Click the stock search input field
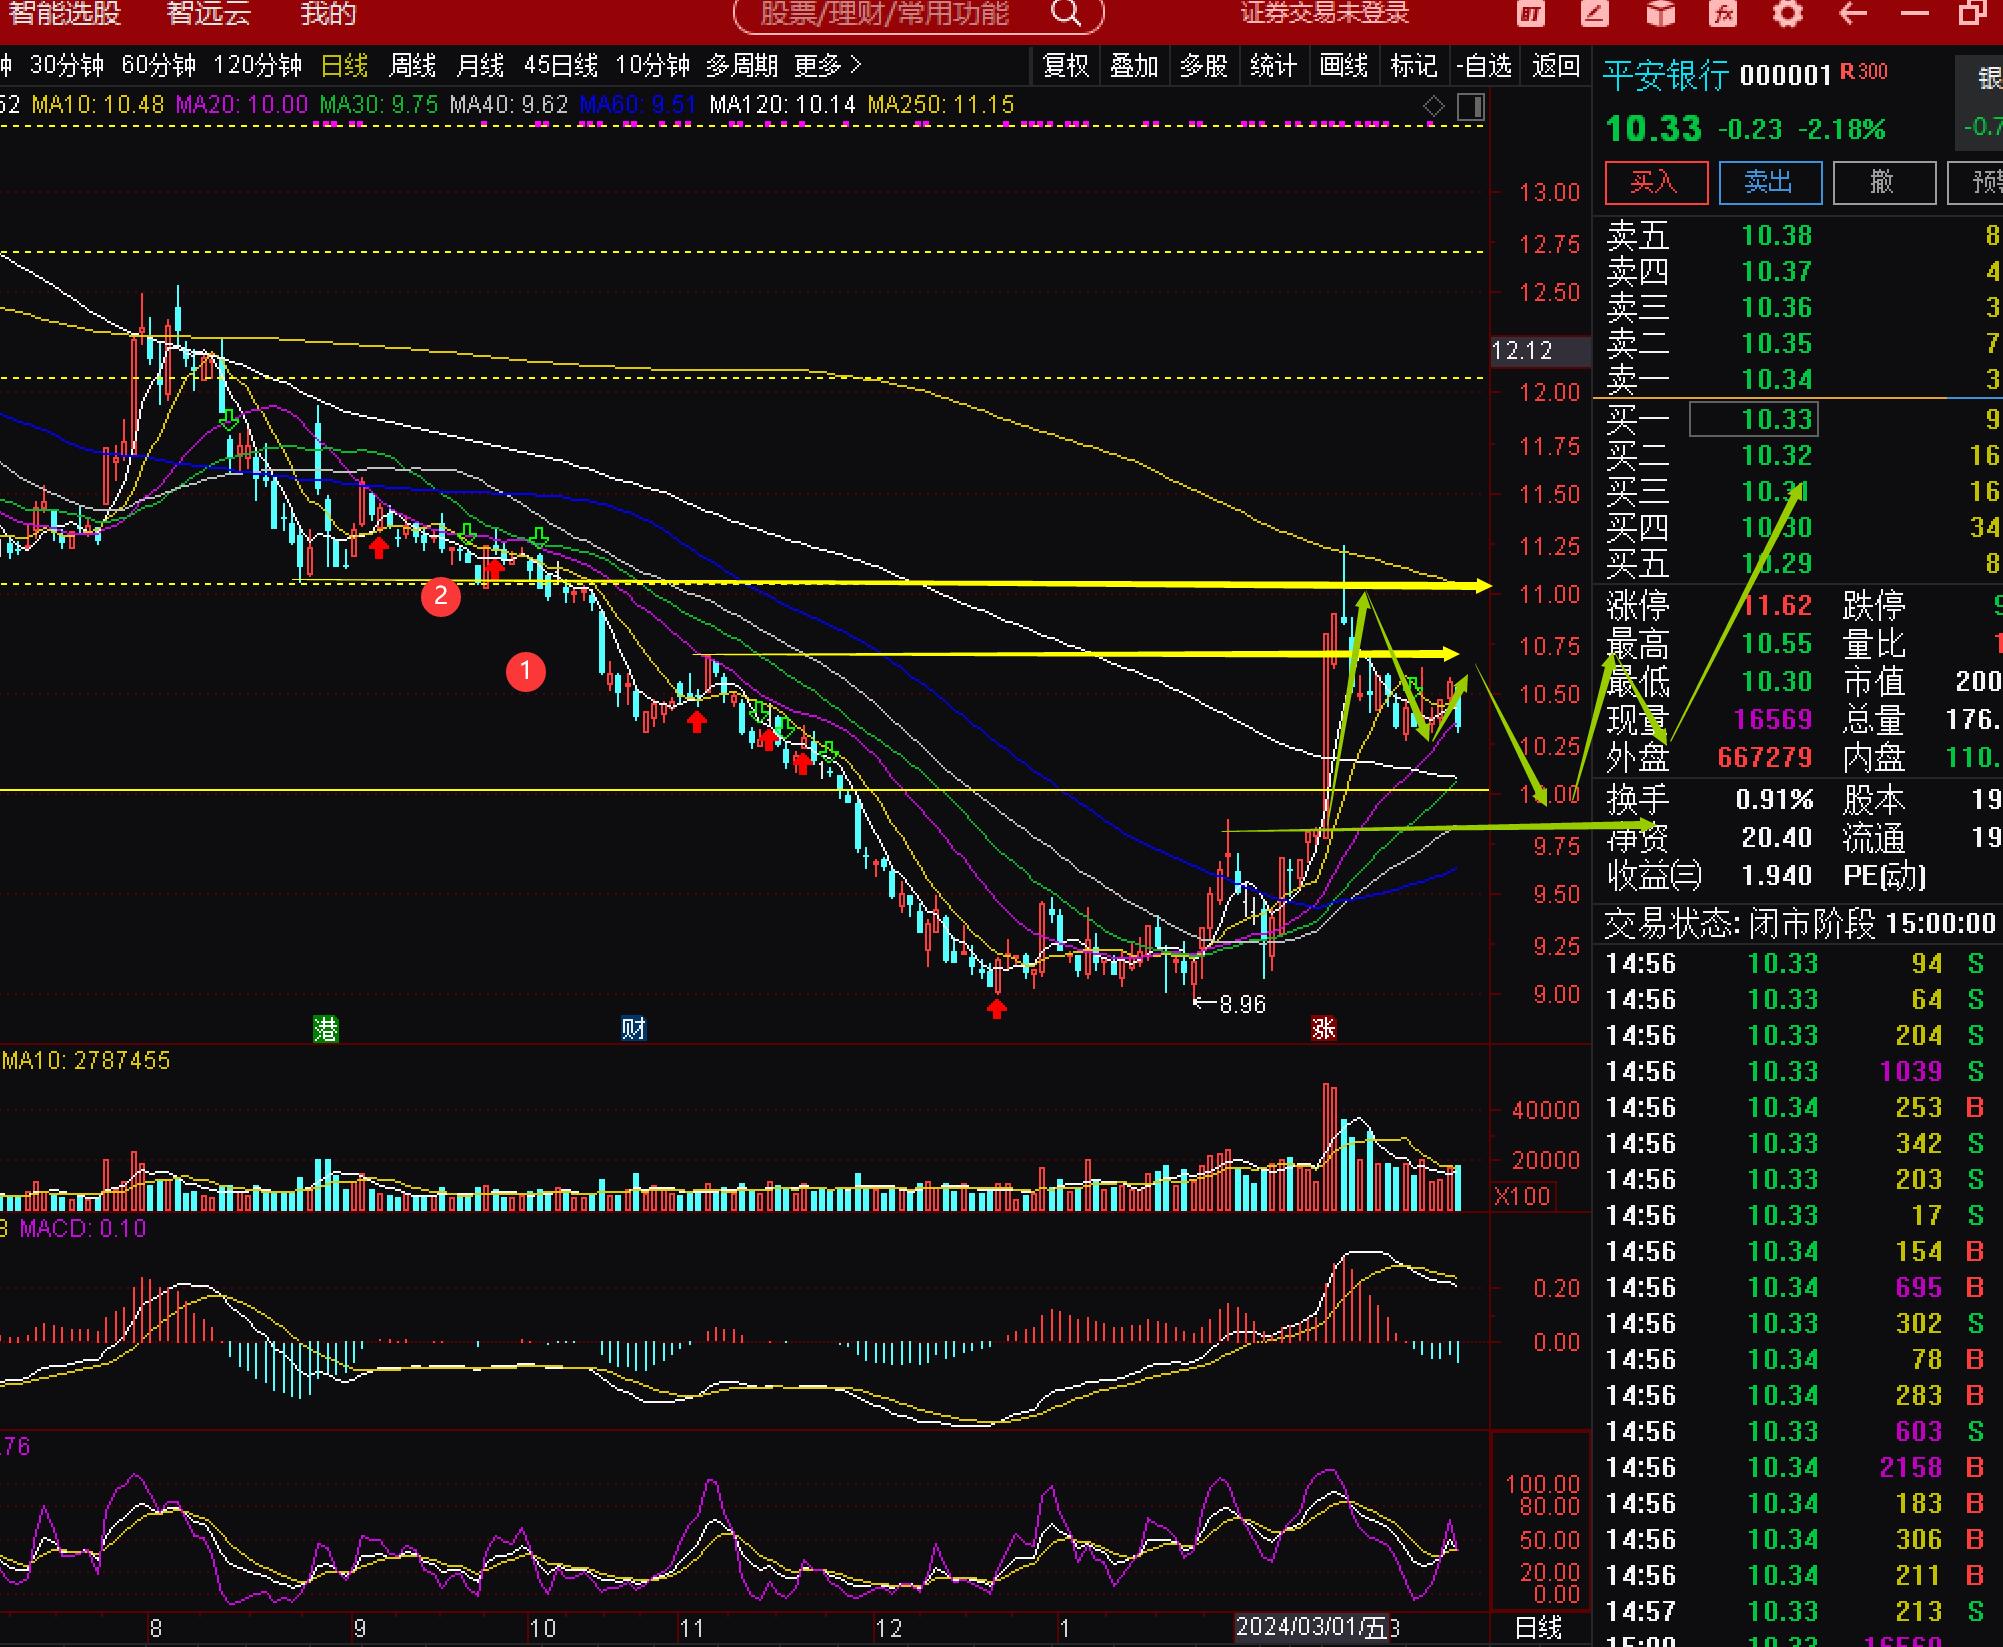The image size is (2003, 1647). point(885,14)
